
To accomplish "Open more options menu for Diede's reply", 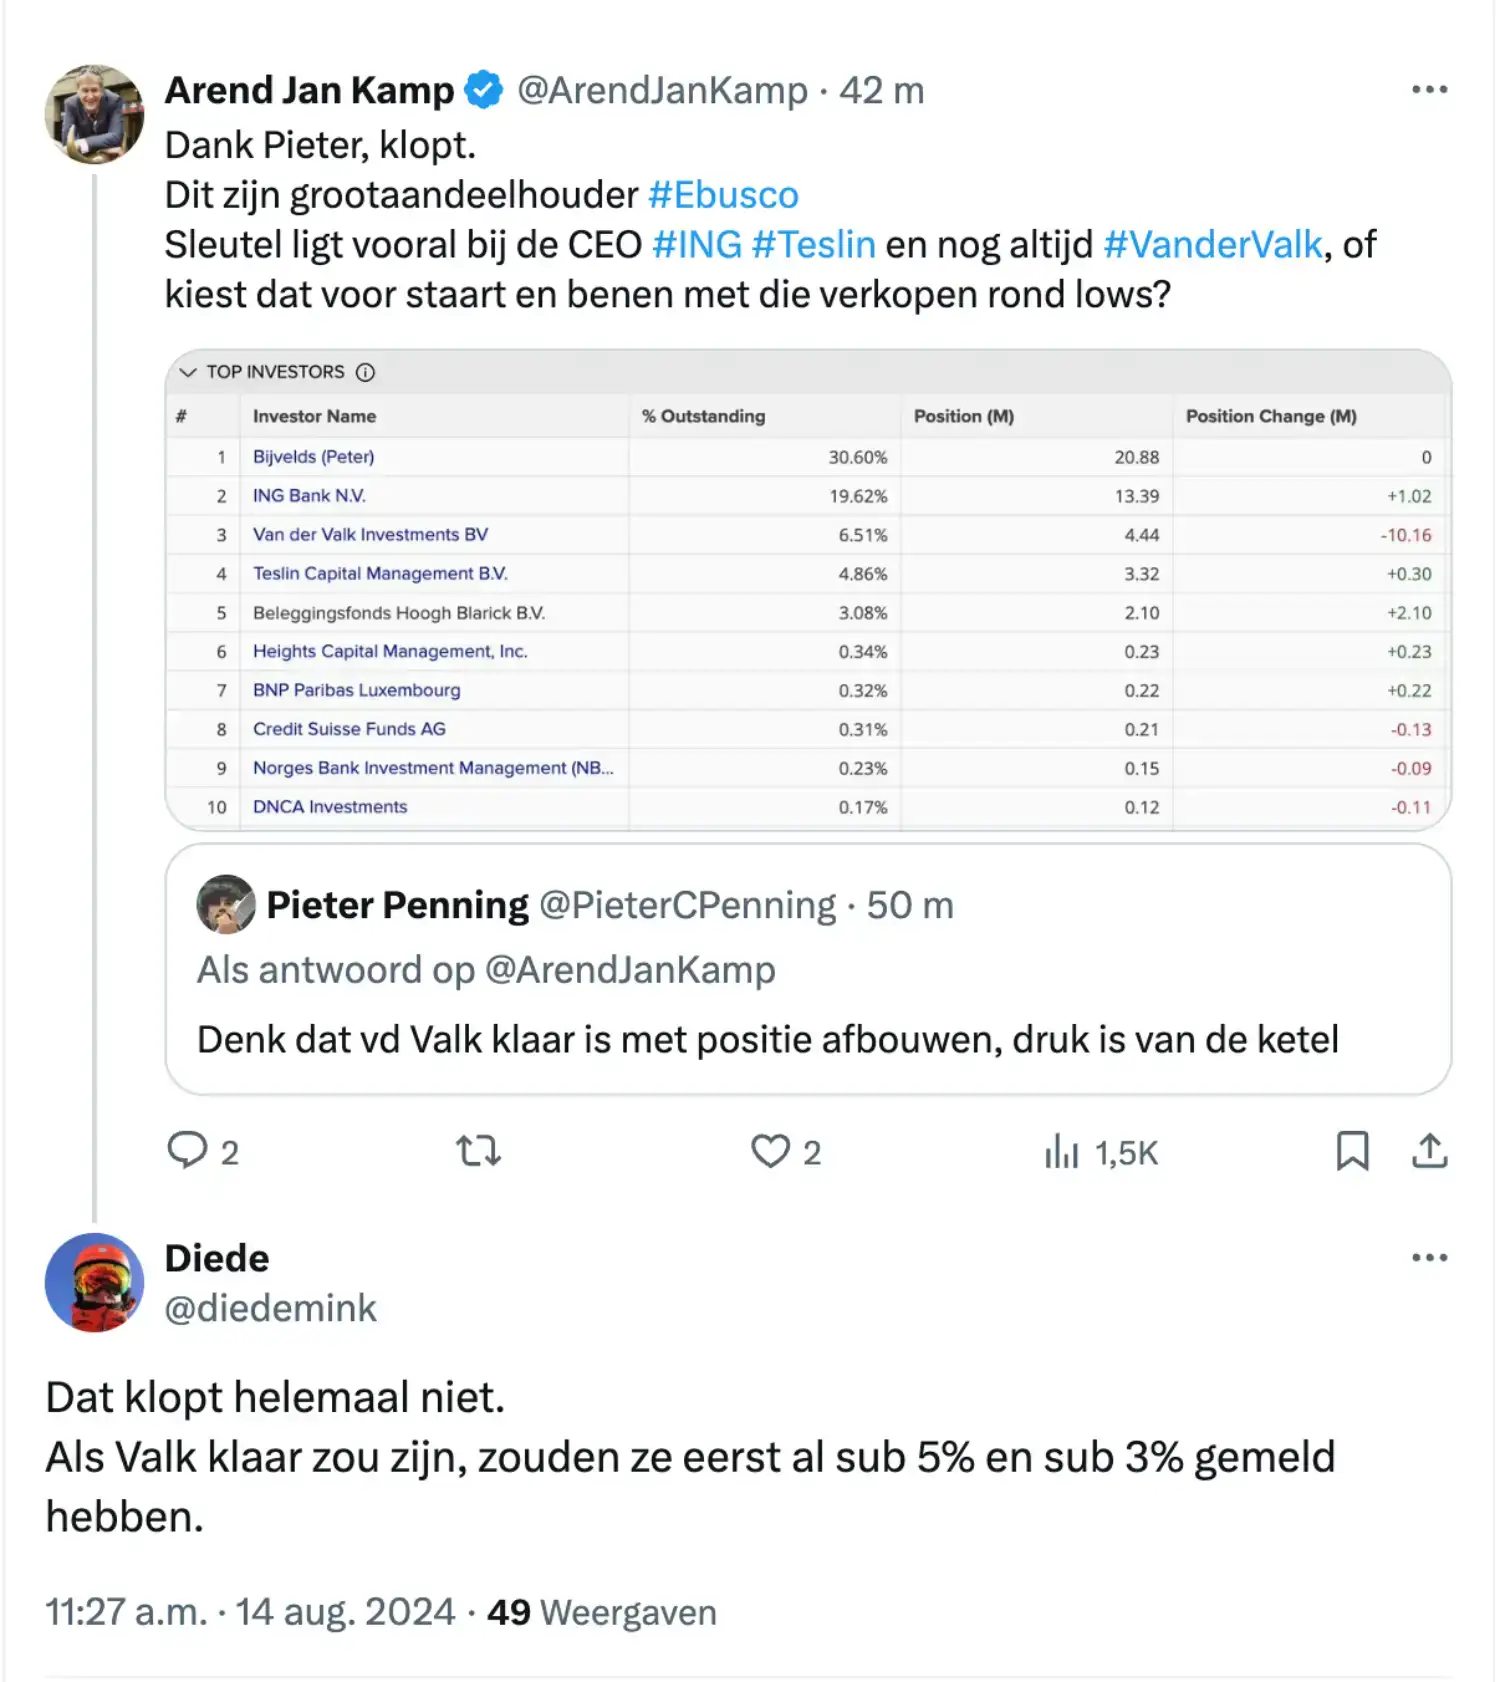I will click(1429, 1258).
